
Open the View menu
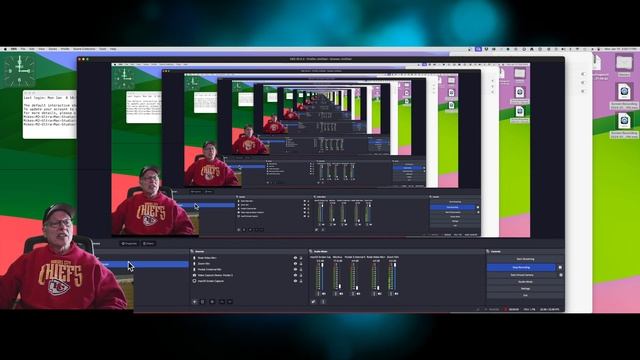pyautogui.click(x=42, y=49)
